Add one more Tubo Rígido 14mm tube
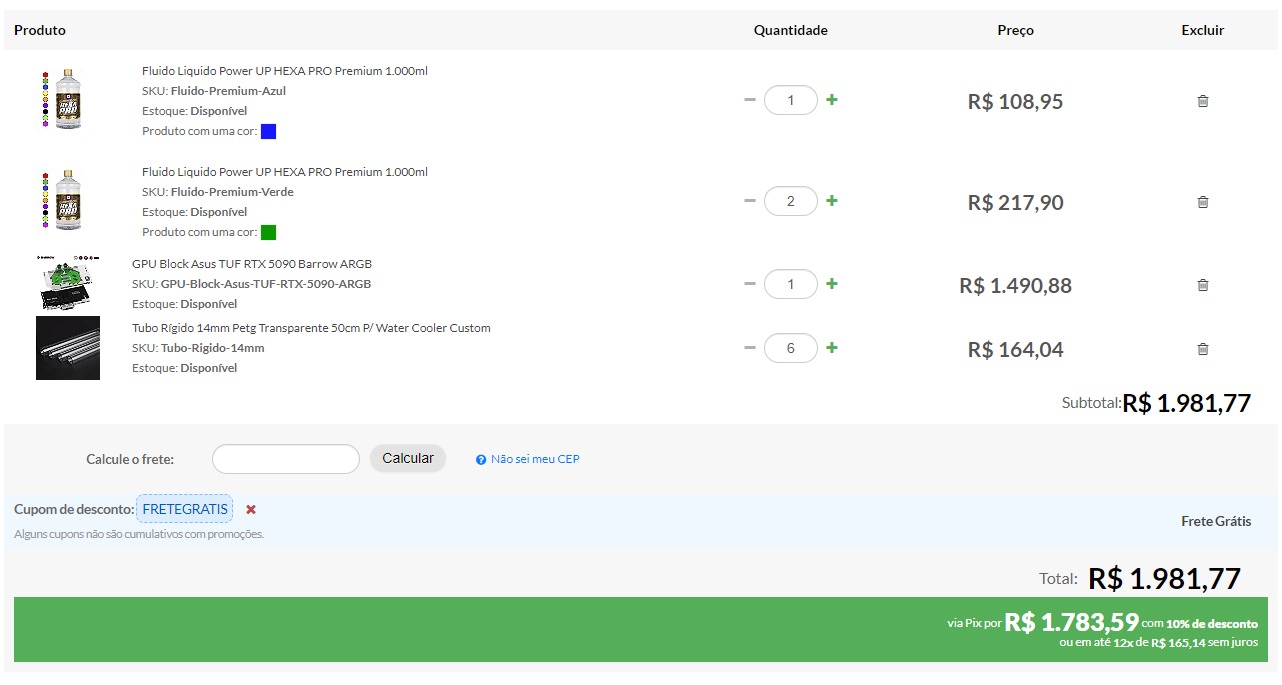 (832, 348)
